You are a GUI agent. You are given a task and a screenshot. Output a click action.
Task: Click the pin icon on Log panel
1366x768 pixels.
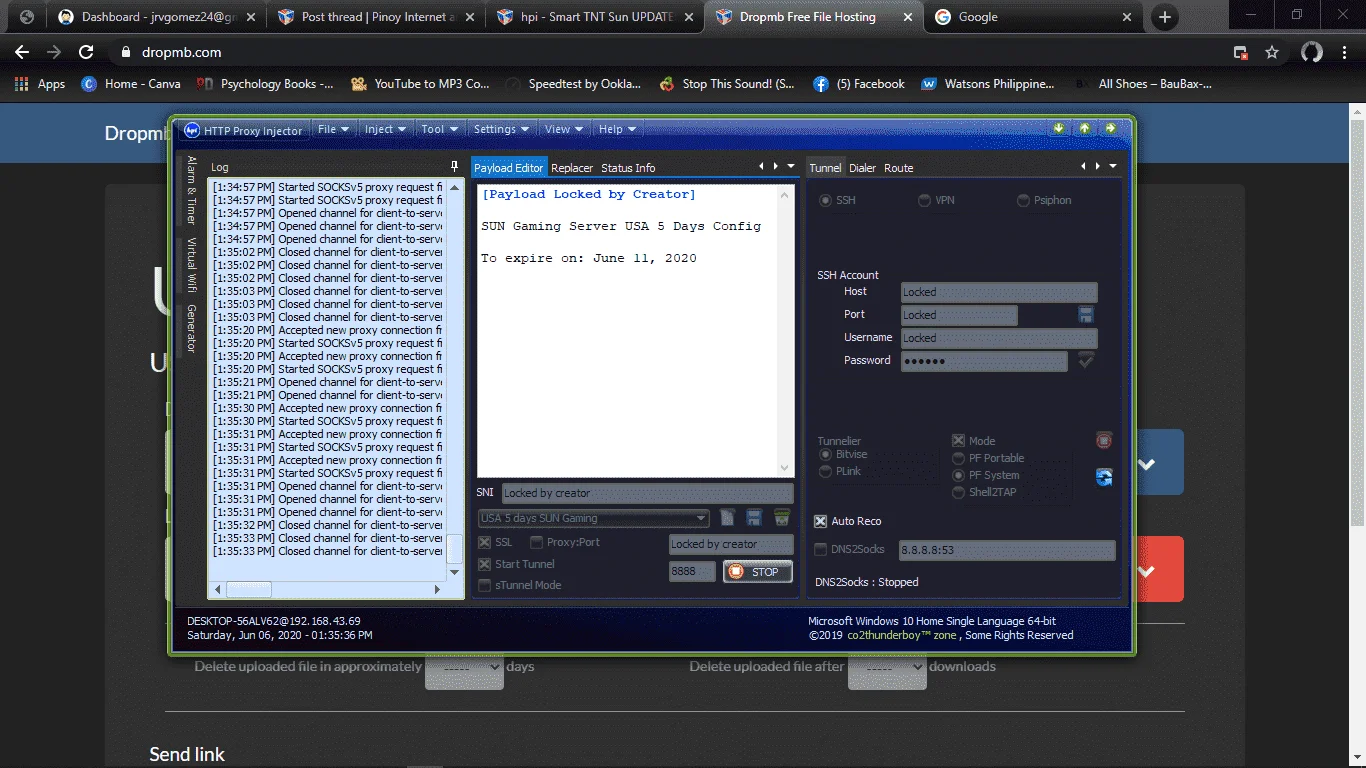(455, 167)
